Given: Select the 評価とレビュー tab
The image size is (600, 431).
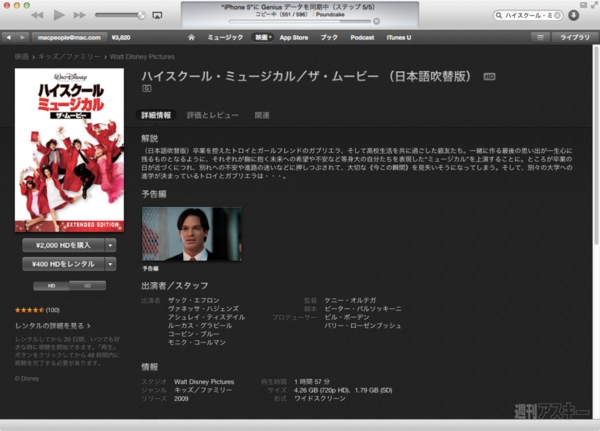Looking at the screenshot, I should pos(212,115).
